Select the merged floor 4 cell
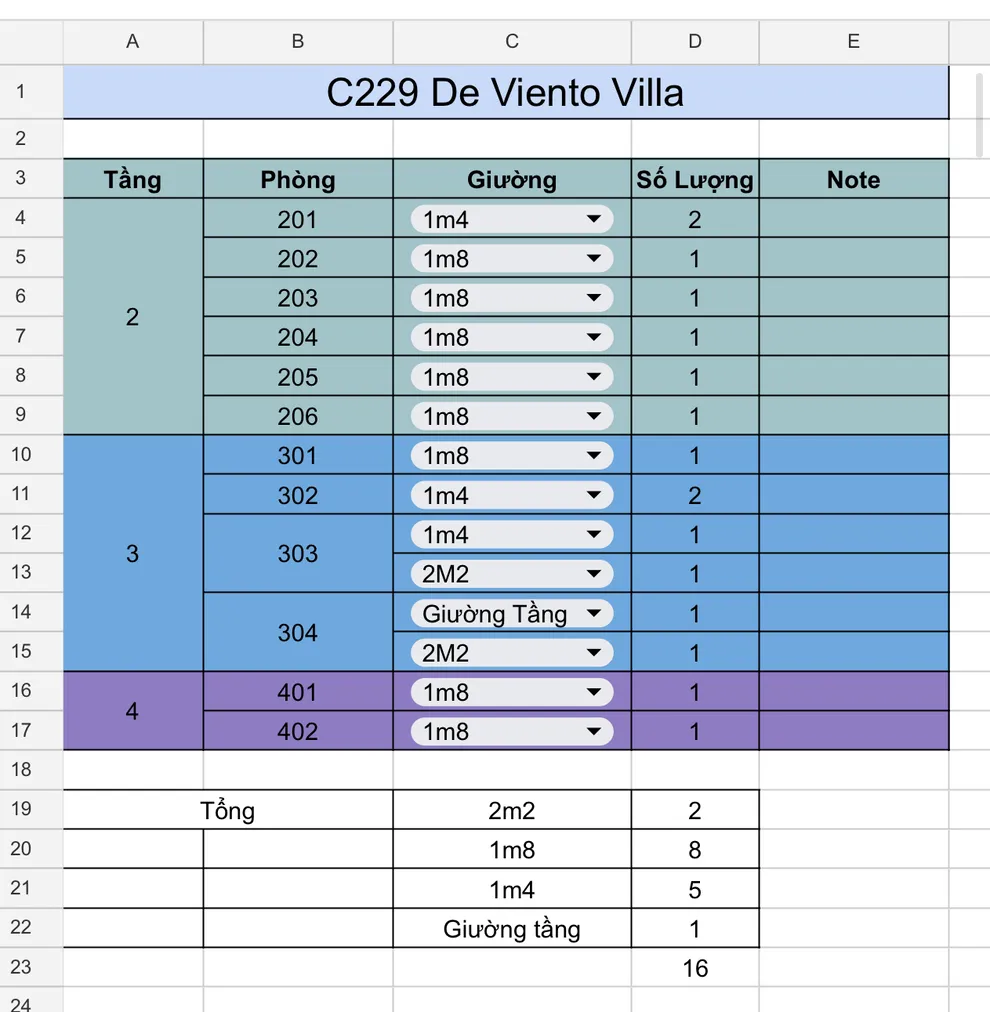The image size is (990, 1012). click(x=133, y=712)
